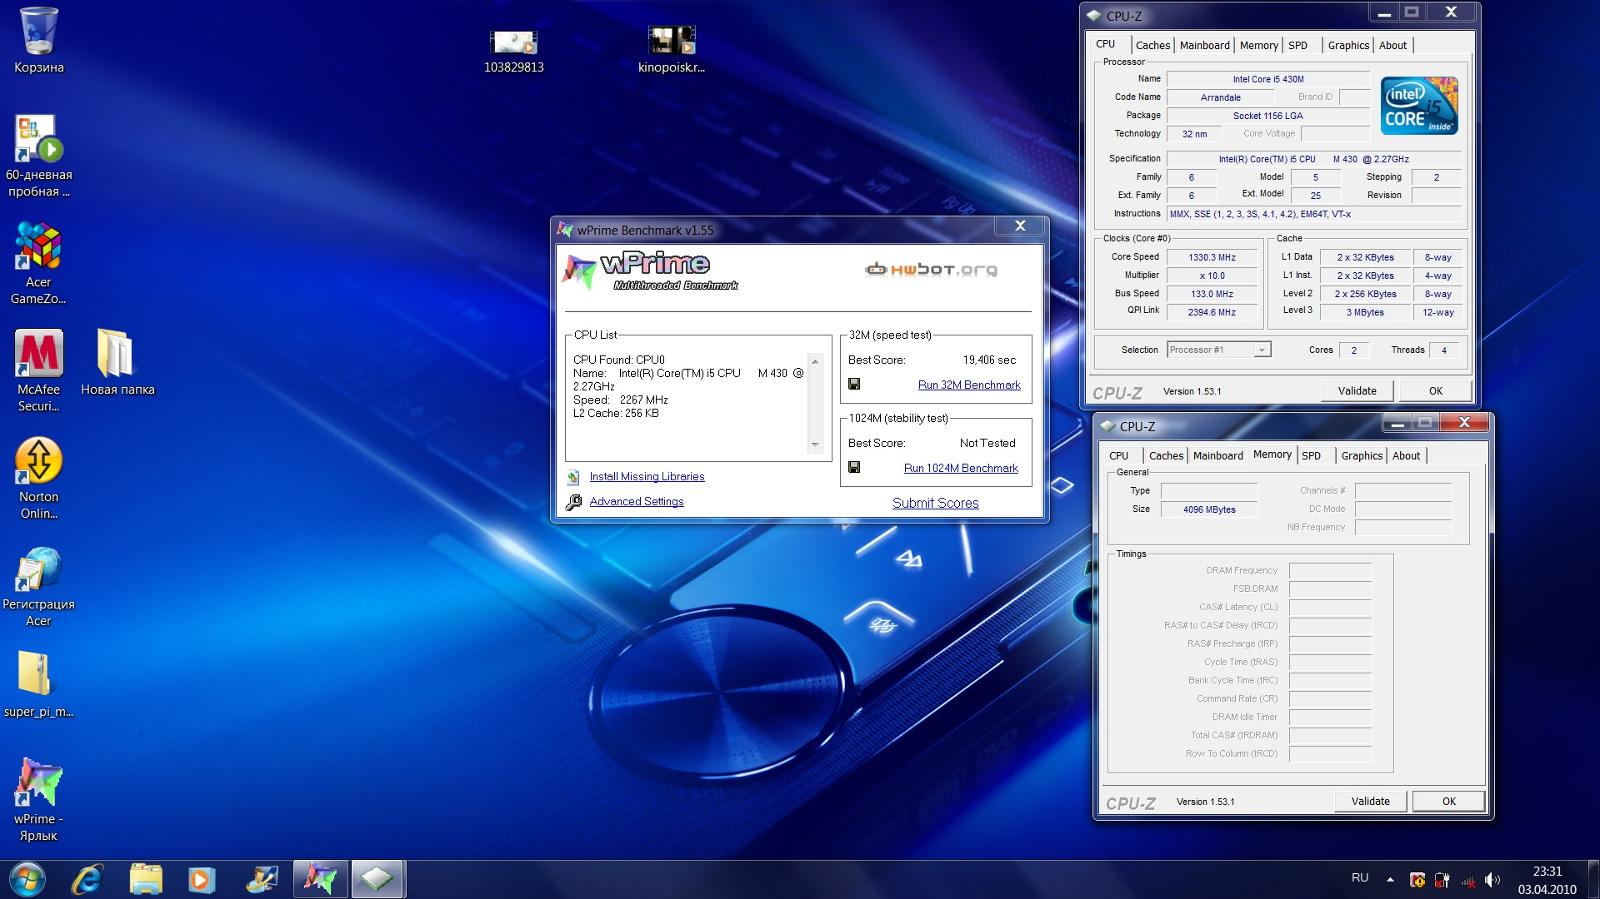Select SPD tab in top CPU-Z window
1600x899 pixels.
[1298, 45]
